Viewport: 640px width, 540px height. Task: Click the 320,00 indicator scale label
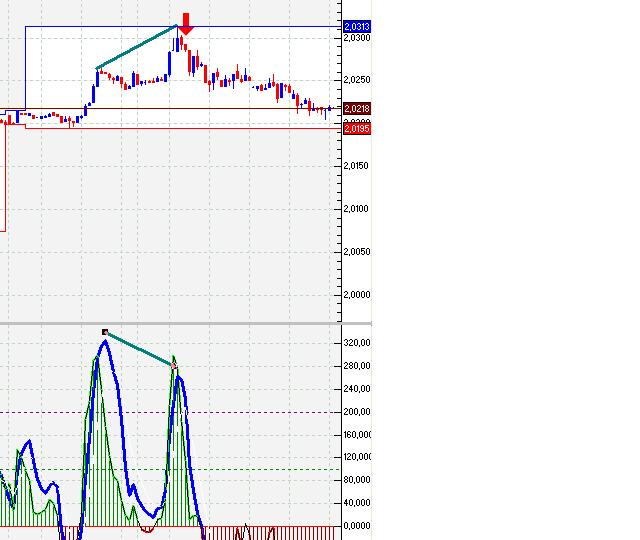click(x=357, y=343)
